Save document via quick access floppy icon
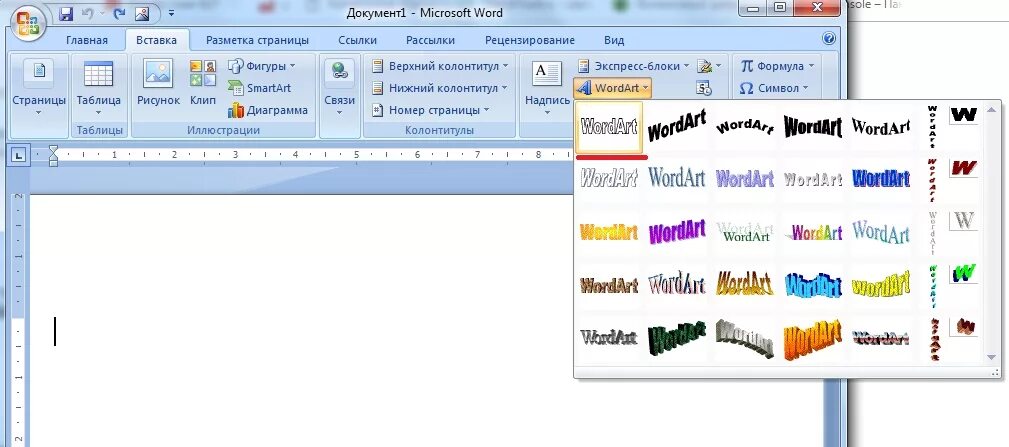 66,13
